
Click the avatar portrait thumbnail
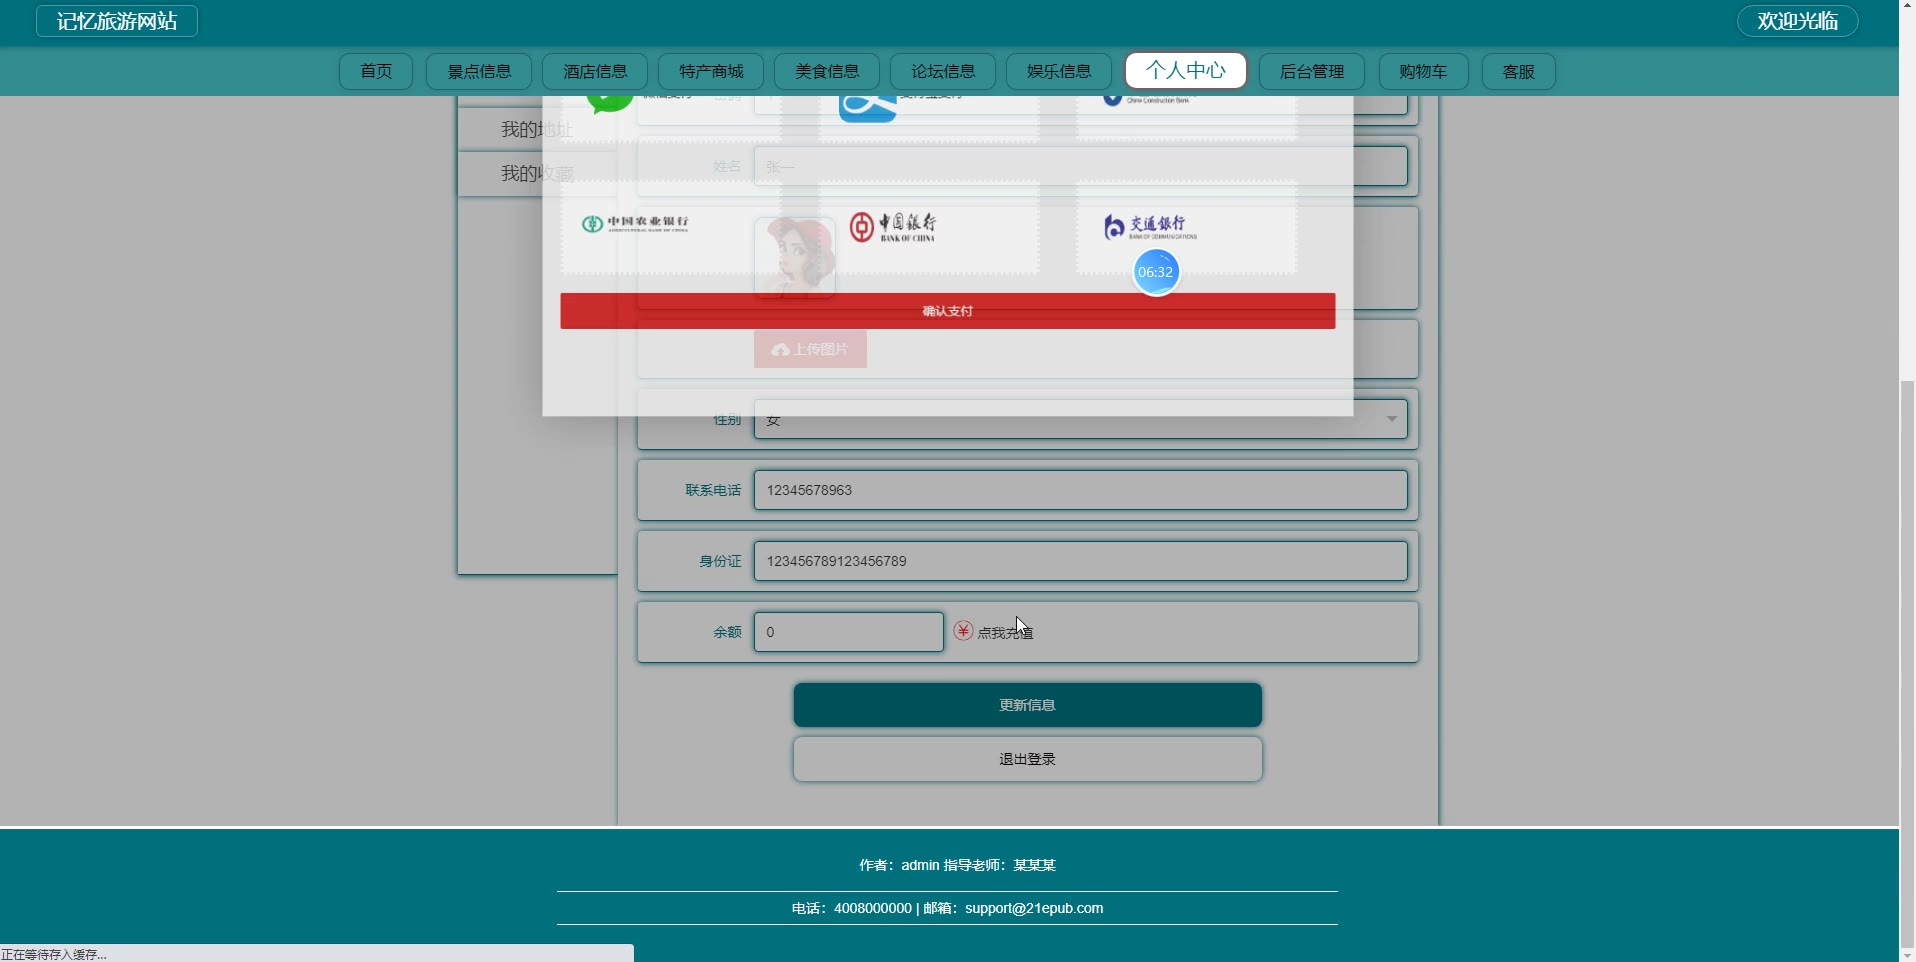(x=794, y=258)
